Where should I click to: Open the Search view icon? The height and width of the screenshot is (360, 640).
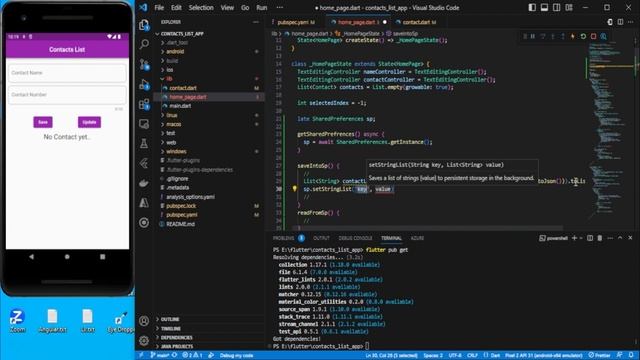tap(144, 44)
